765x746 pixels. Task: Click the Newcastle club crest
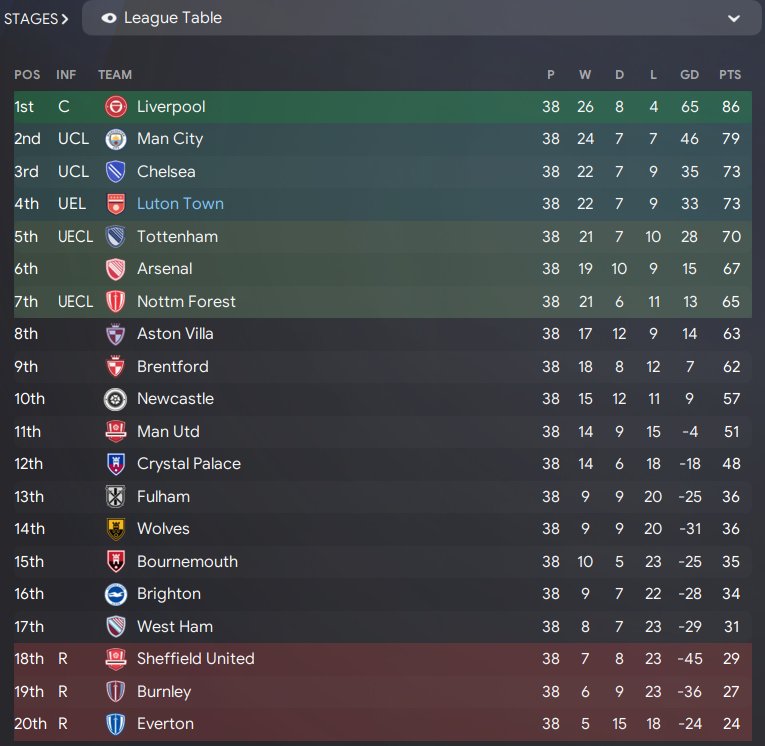click(x=116, y=399)
